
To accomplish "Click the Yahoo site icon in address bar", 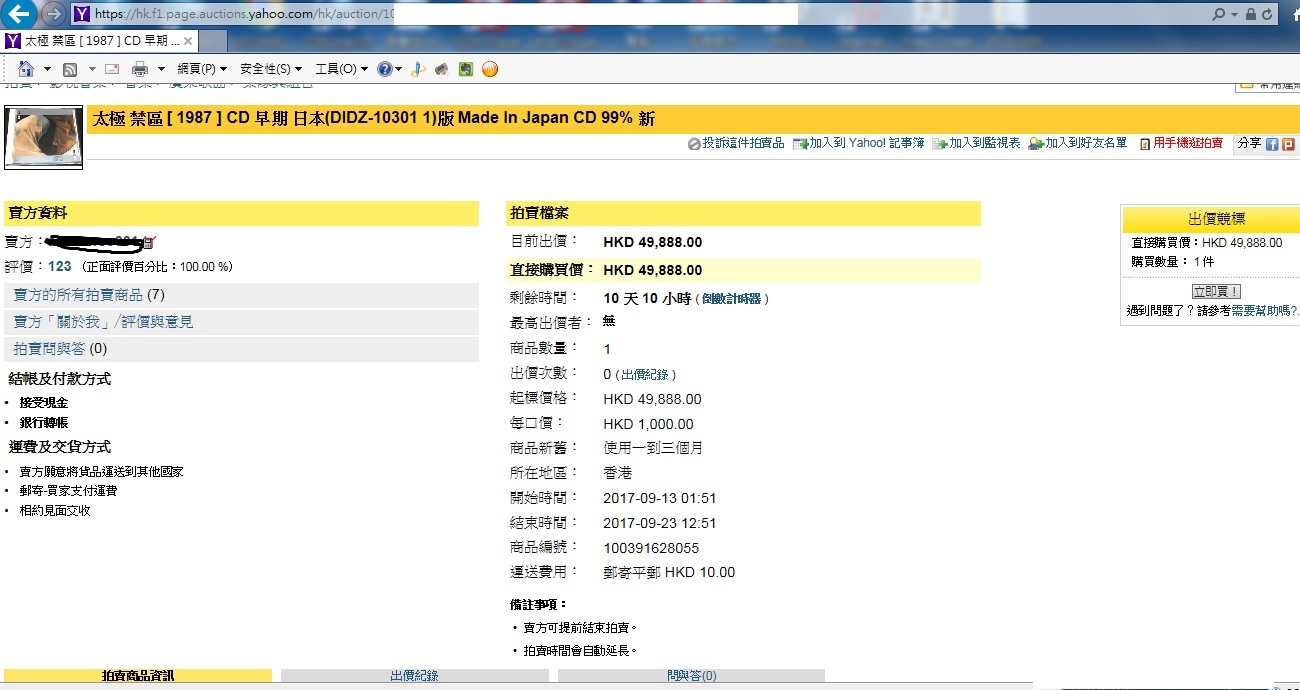I will coord(82,15).
